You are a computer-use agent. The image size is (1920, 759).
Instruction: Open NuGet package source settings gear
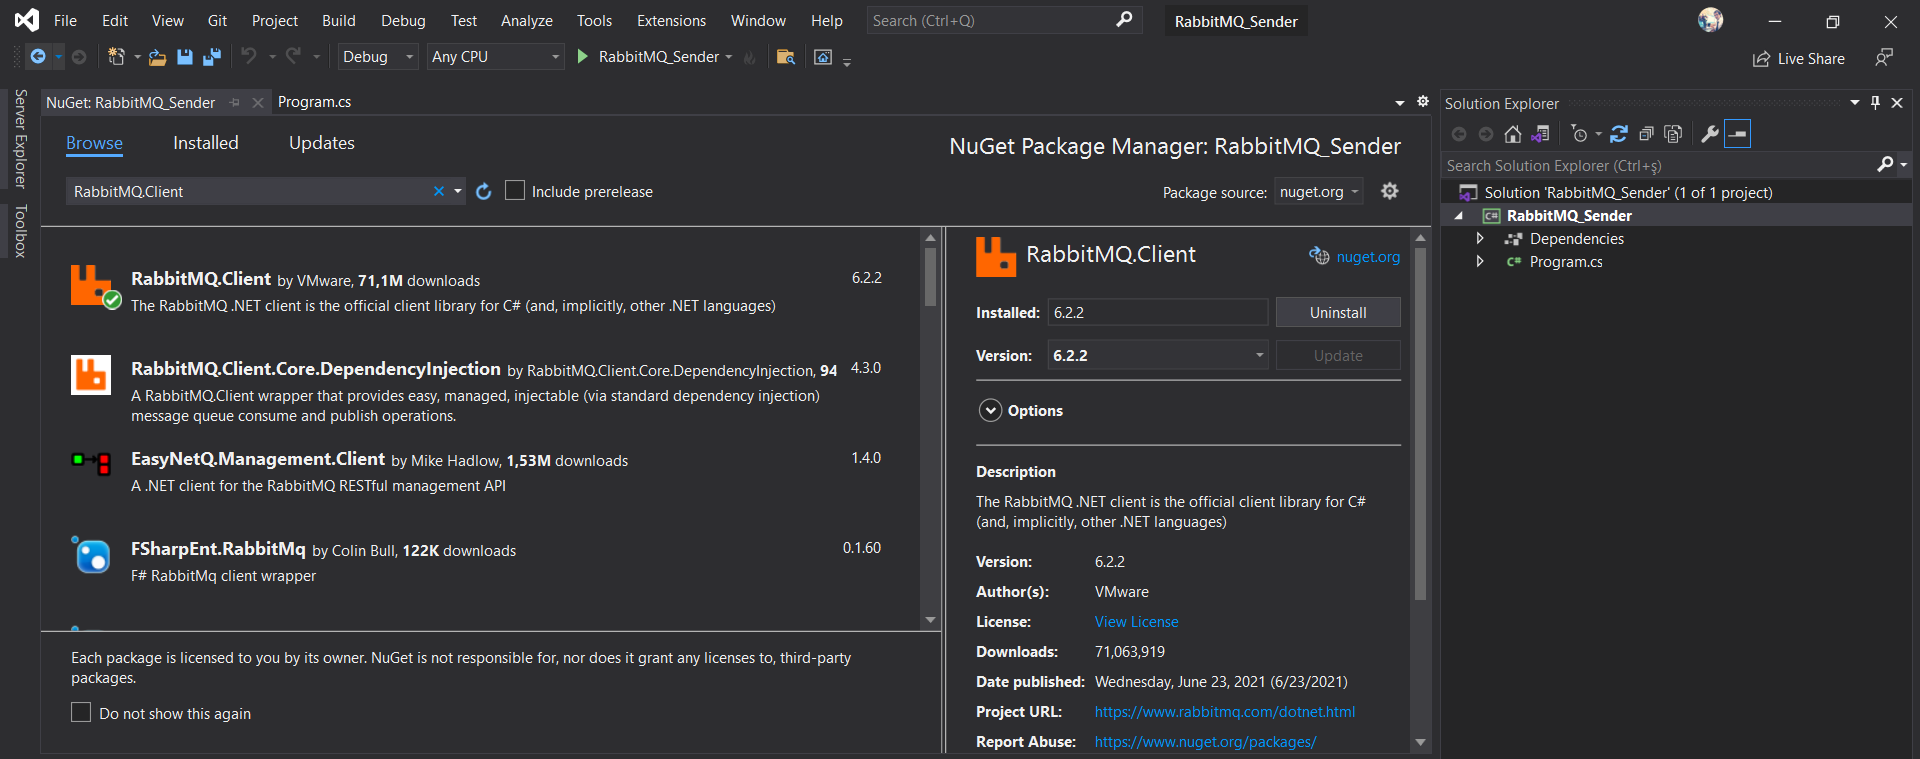(1389, 191)
